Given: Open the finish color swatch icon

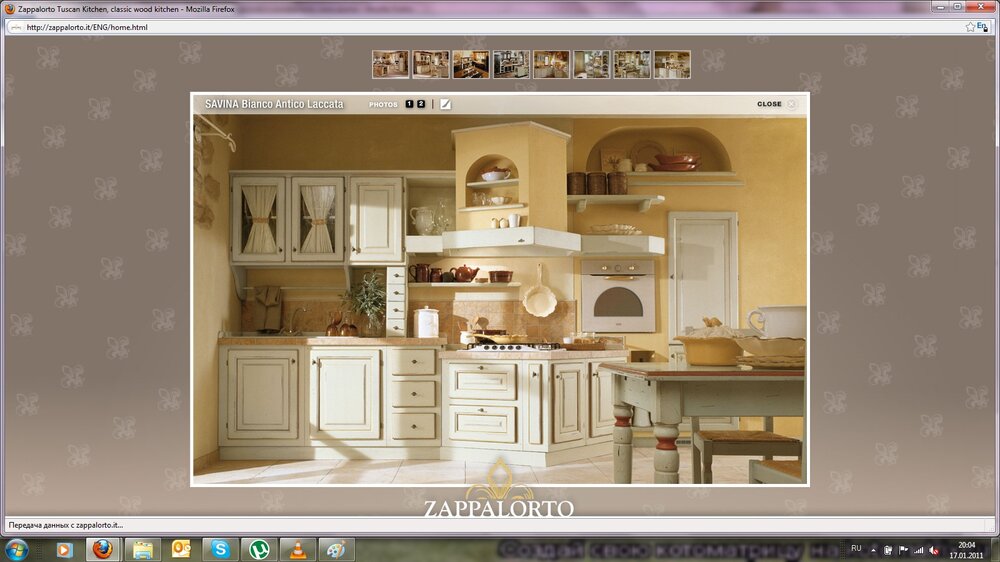Looking at the screenshot, I should (x=445, y=104).
